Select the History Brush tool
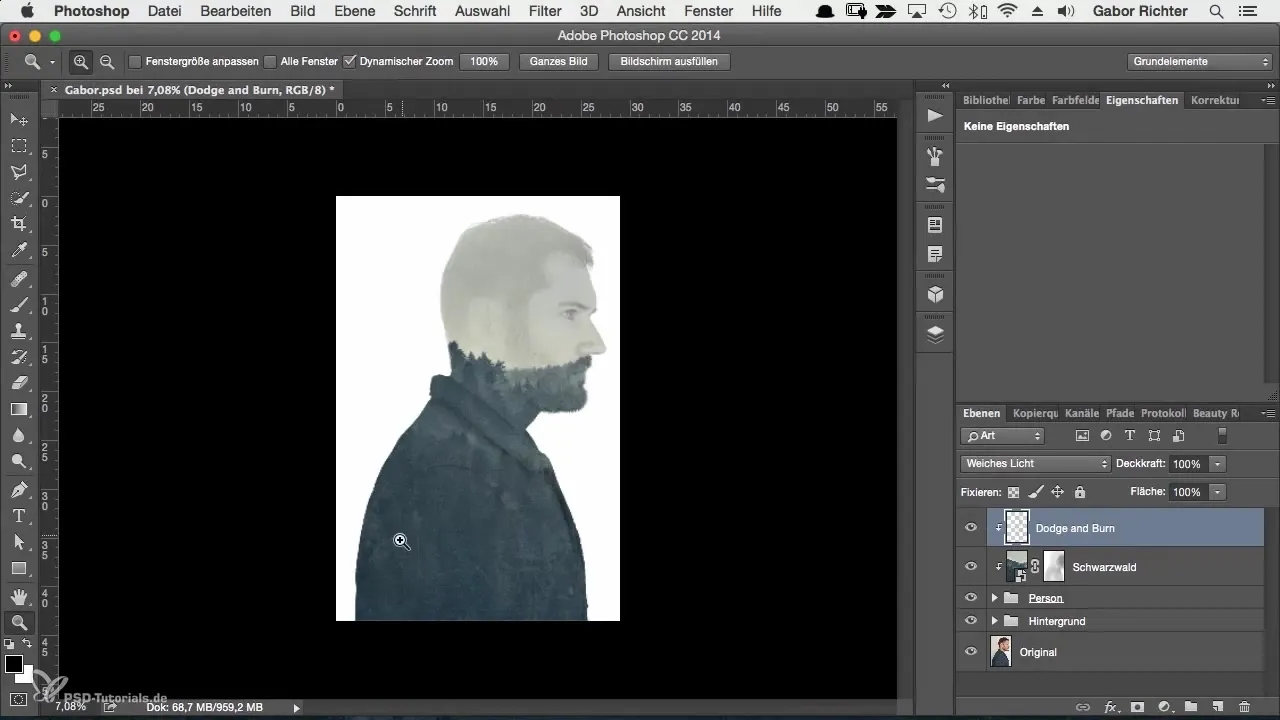The image size is (1280, 720). tap(19, 357)
